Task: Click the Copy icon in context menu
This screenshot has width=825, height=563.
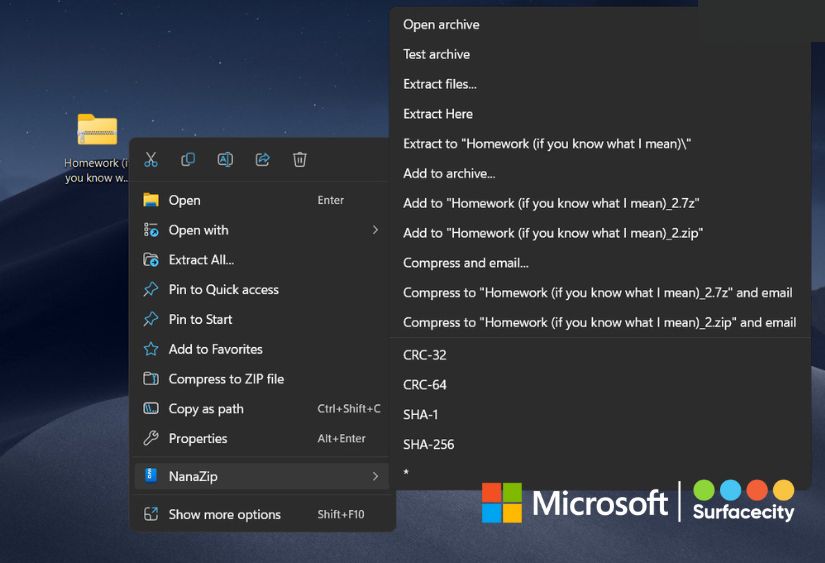Action: [x=188, y=160]
